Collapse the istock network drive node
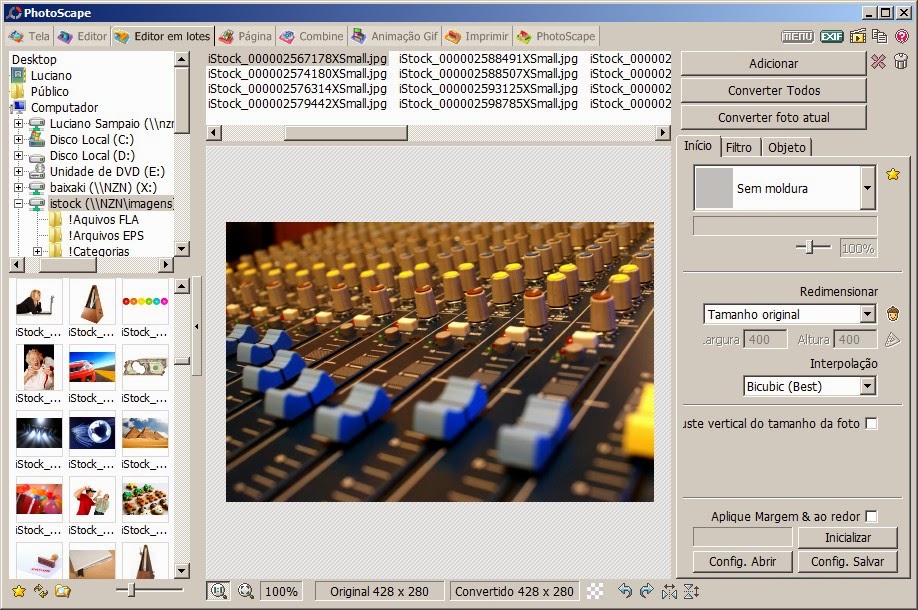 click(x=18, y=203)
